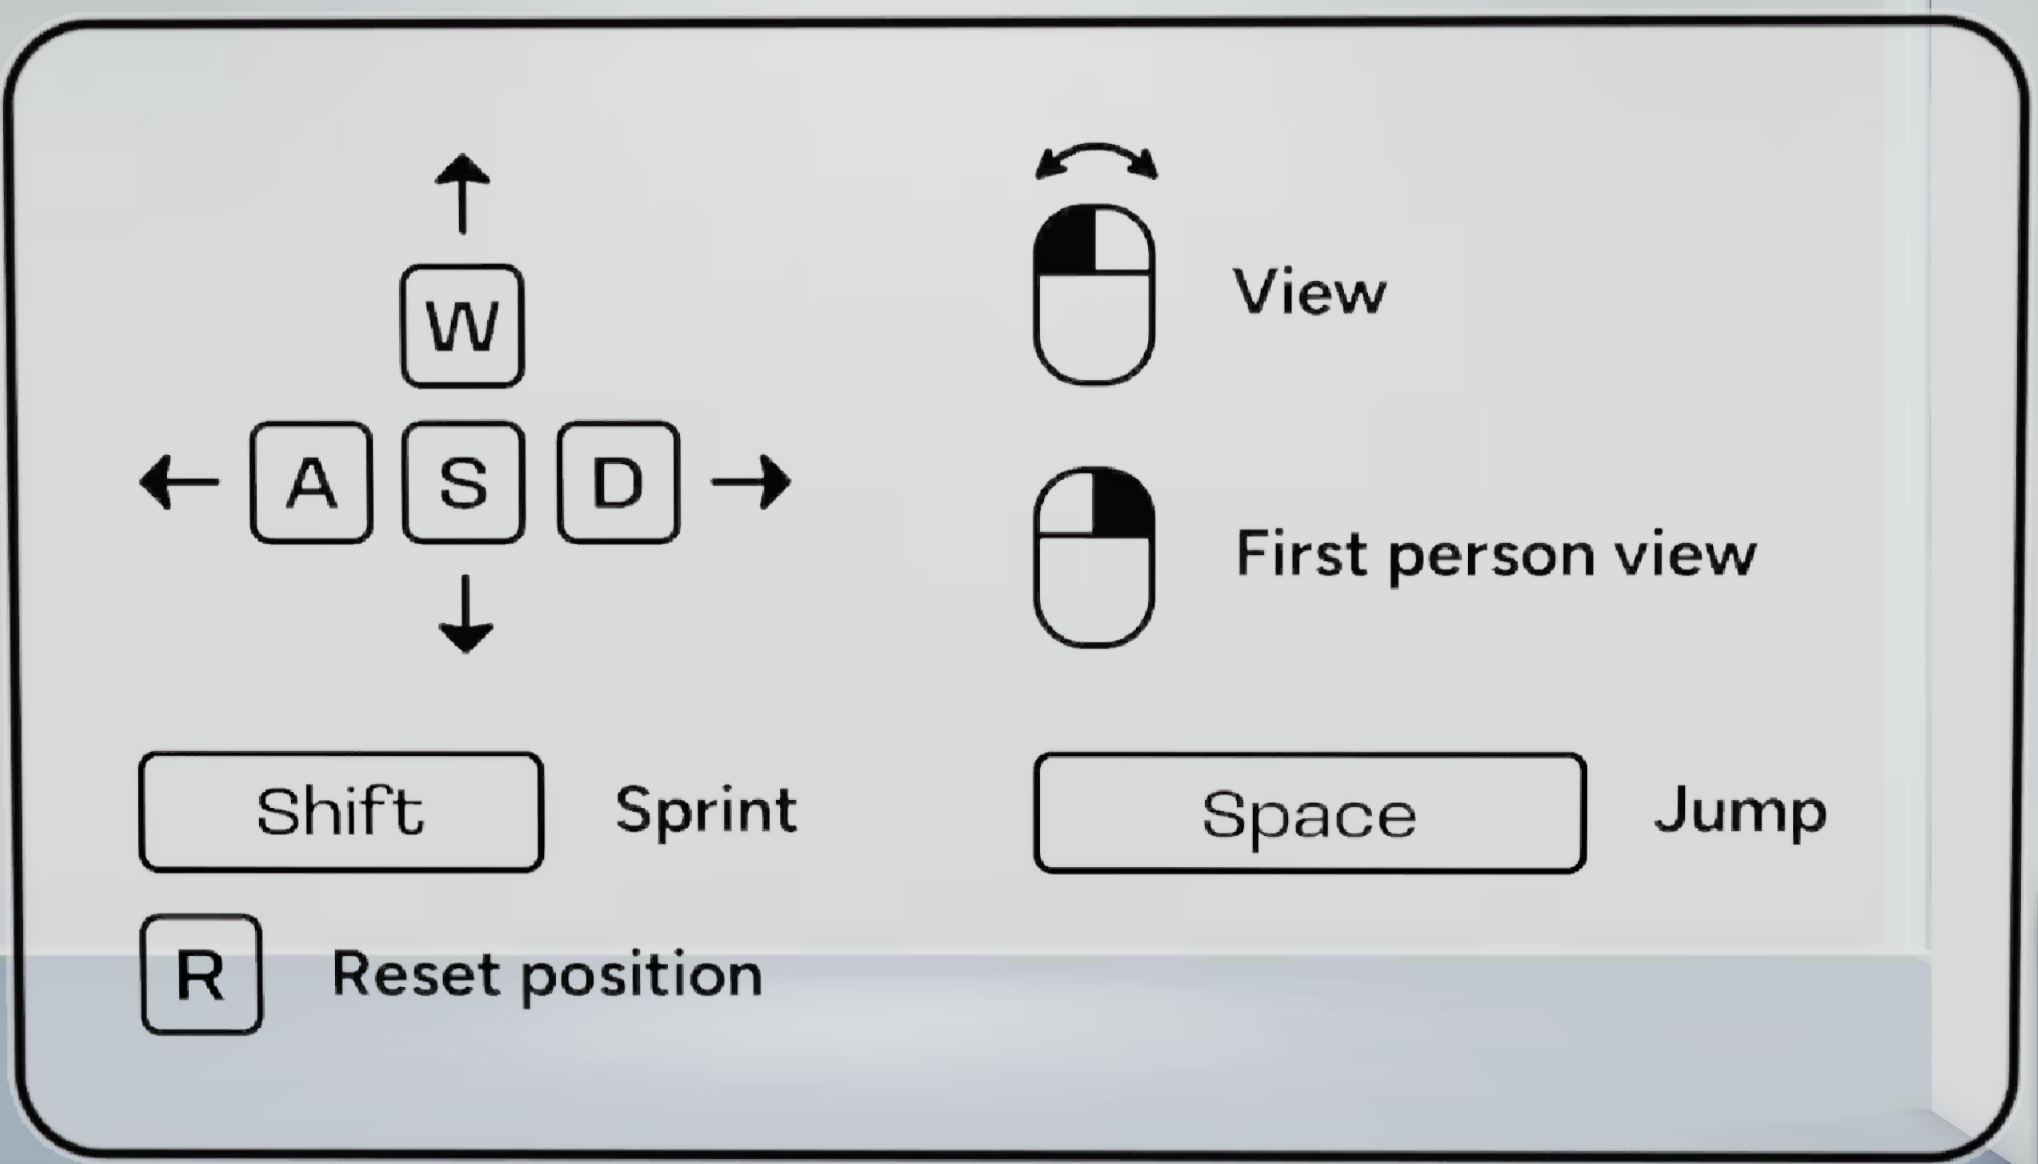
Task: Click the Space key button
Action: 1310,814
